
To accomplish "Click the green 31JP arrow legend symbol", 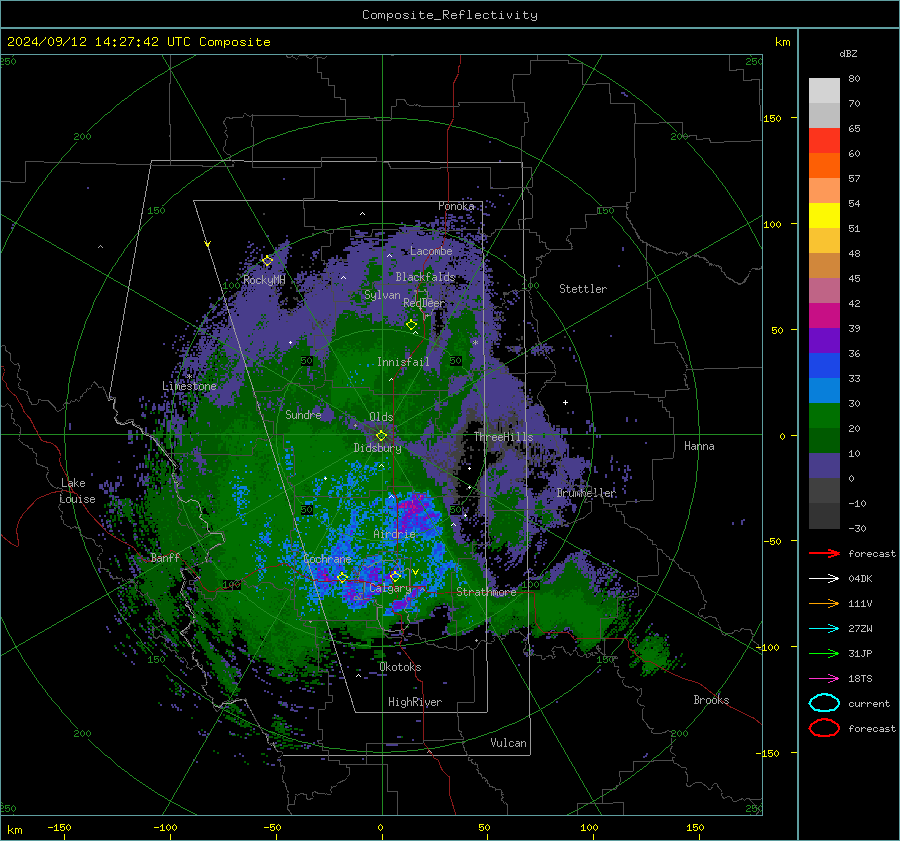I will (824, 653).
